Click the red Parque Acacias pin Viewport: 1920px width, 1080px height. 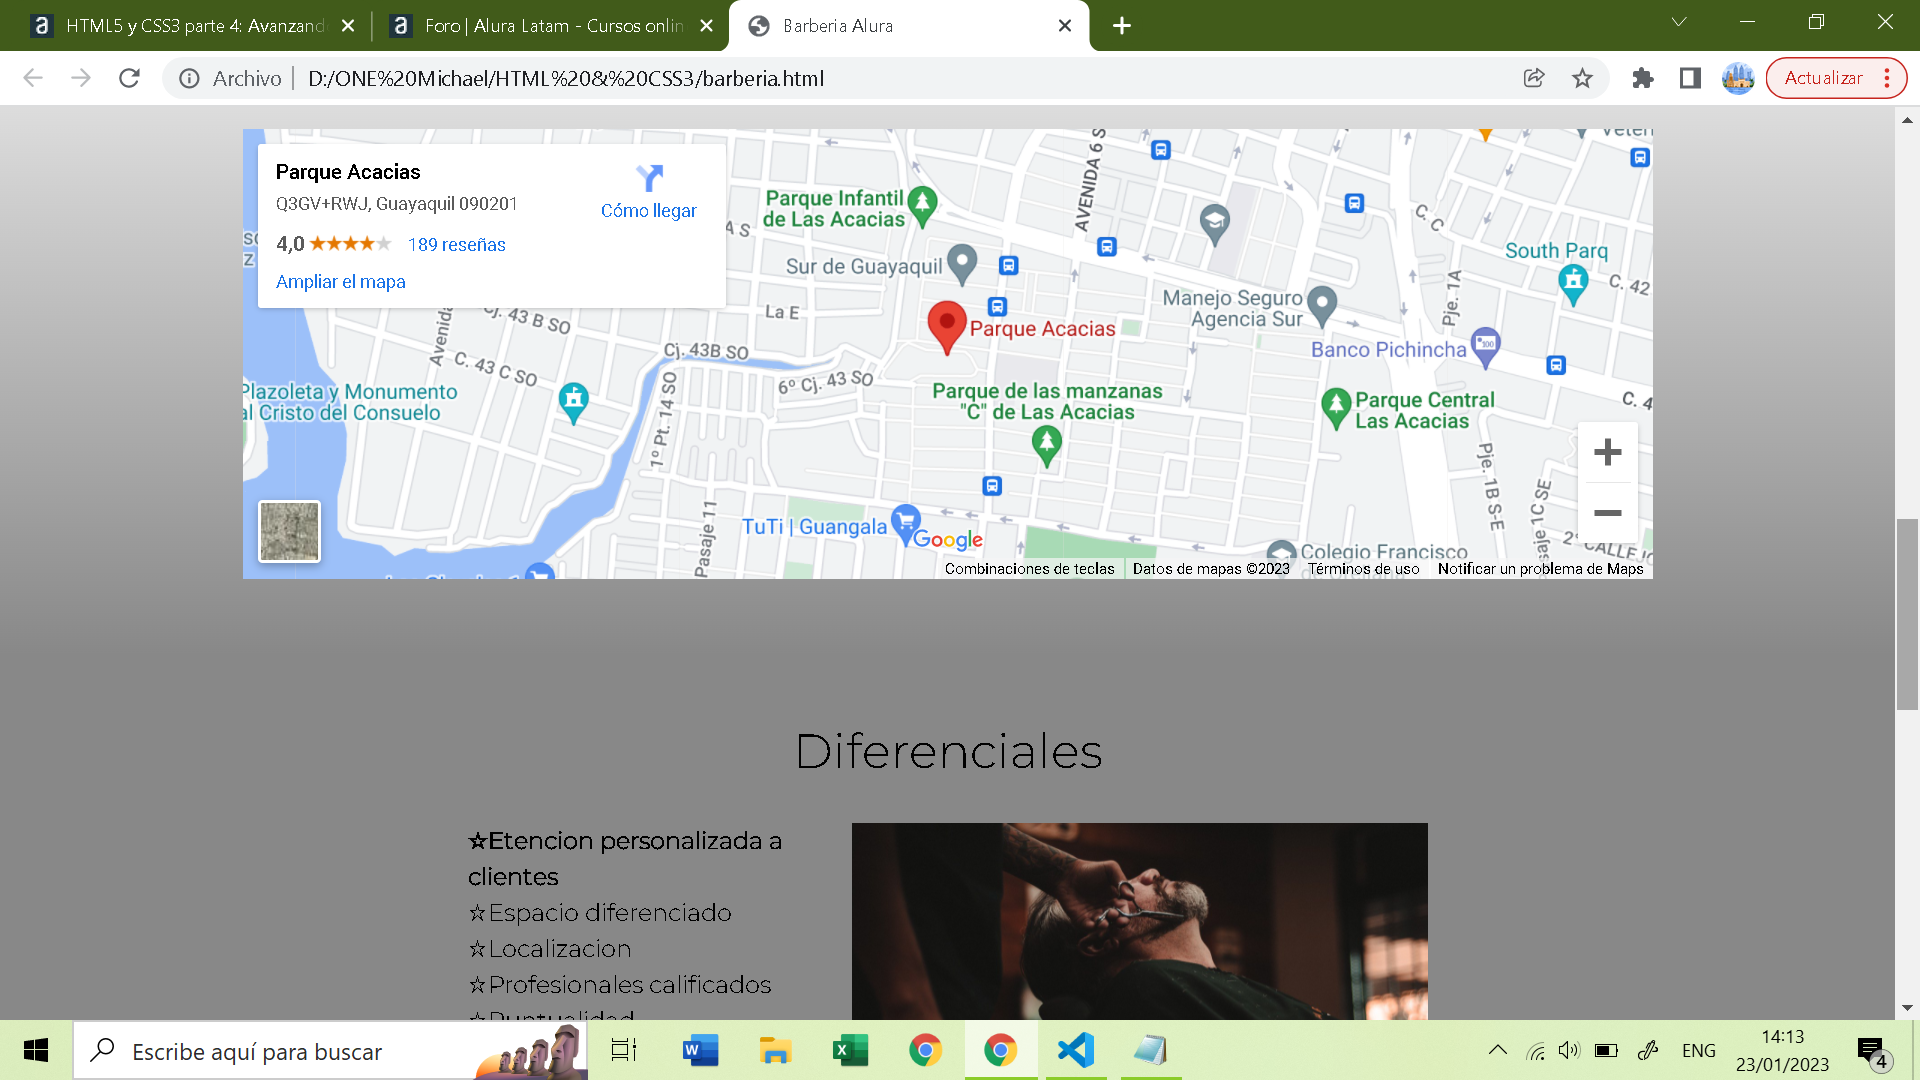[946, 326]
